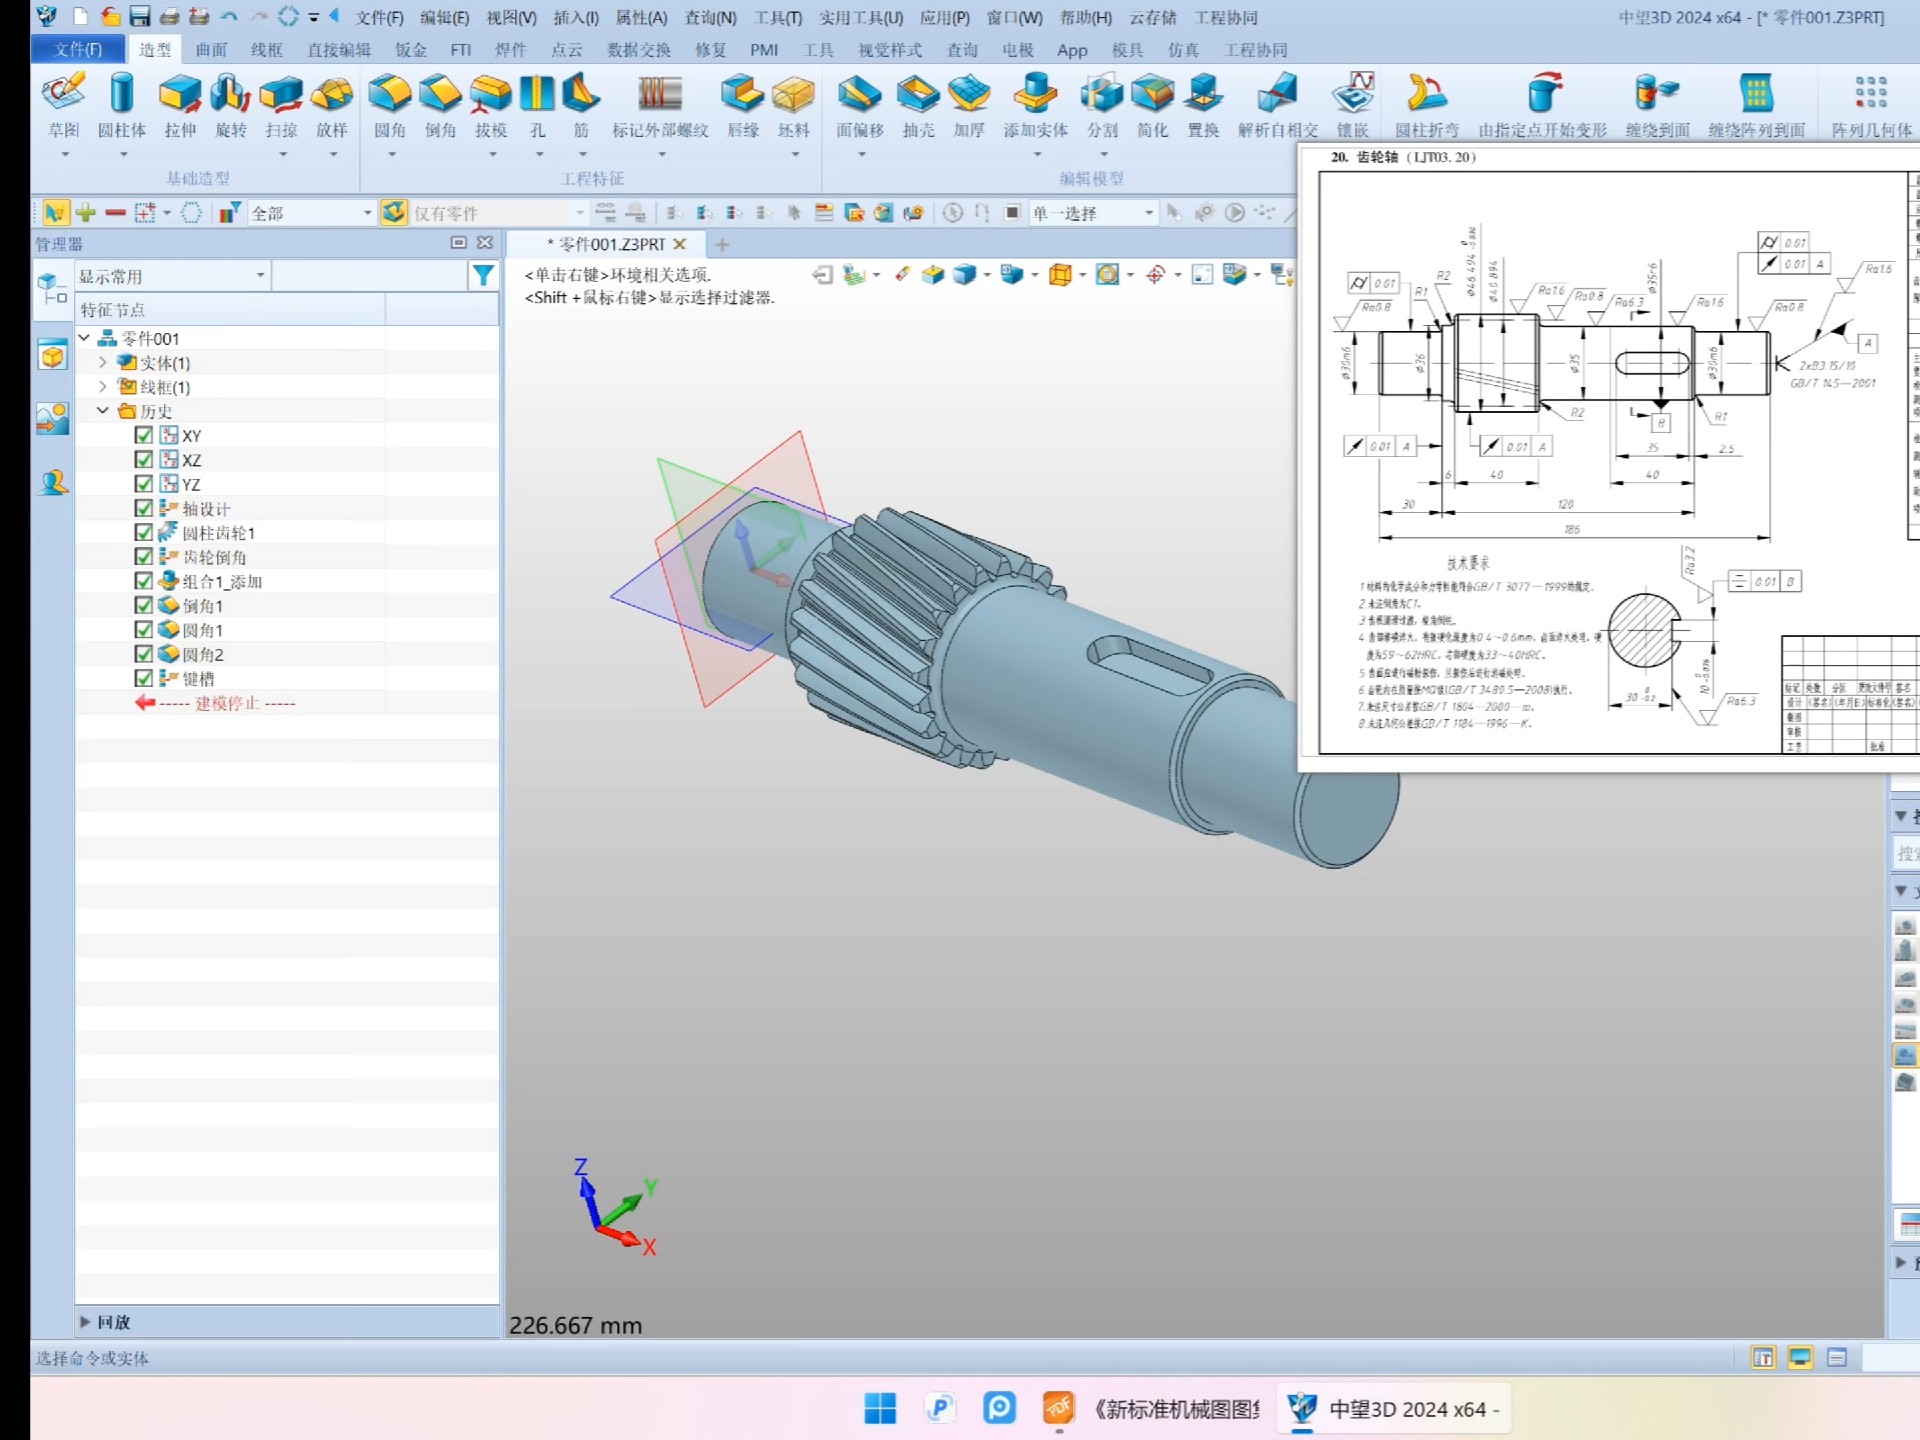1920x1440 pixels.
Task: Click the Windows Start button in taskbar
Action: 880,1408
